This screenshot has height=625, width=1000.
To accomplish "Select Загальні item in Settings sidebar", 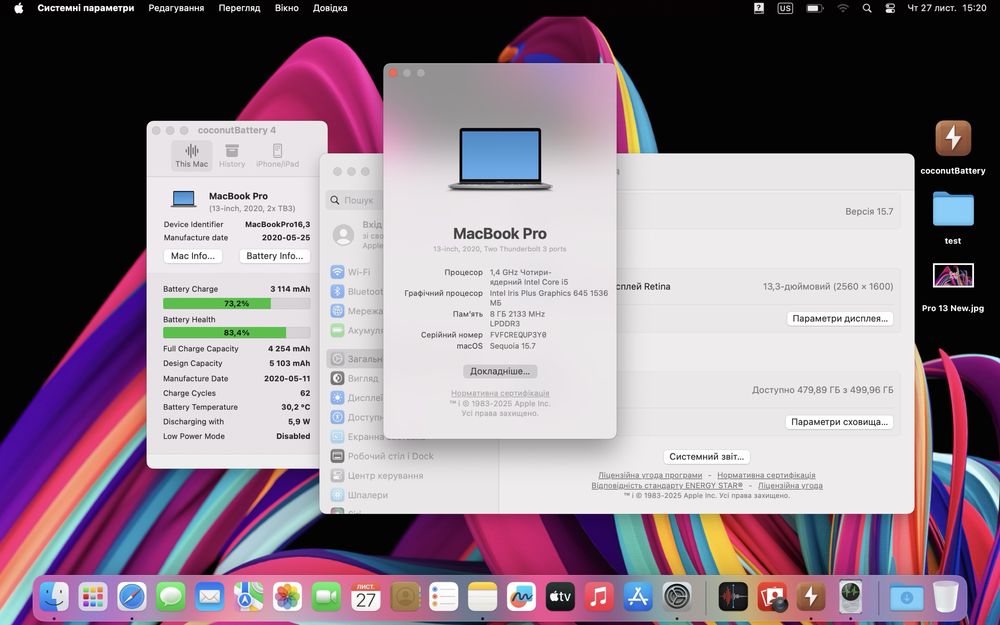I will click(356, 359).
